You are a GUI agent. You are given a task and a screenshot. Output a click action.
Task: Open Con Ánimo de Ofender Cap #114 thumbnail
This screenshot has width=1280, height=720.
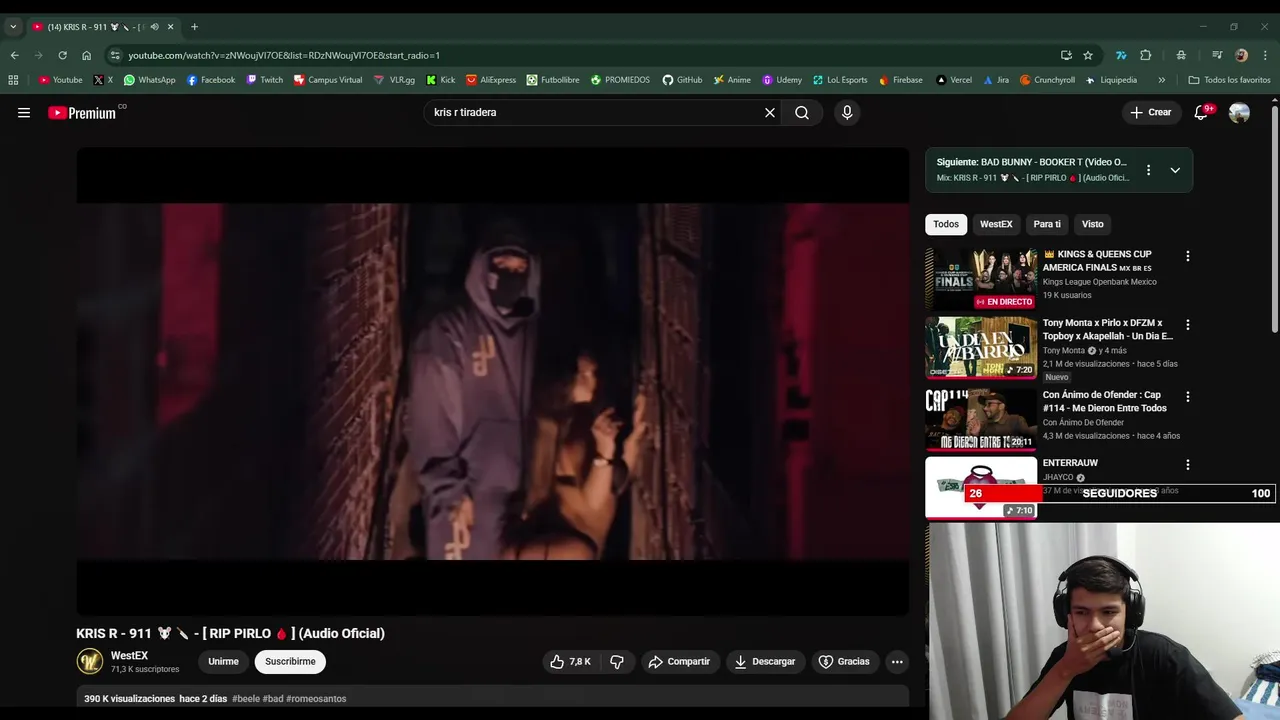coord(981,418)
